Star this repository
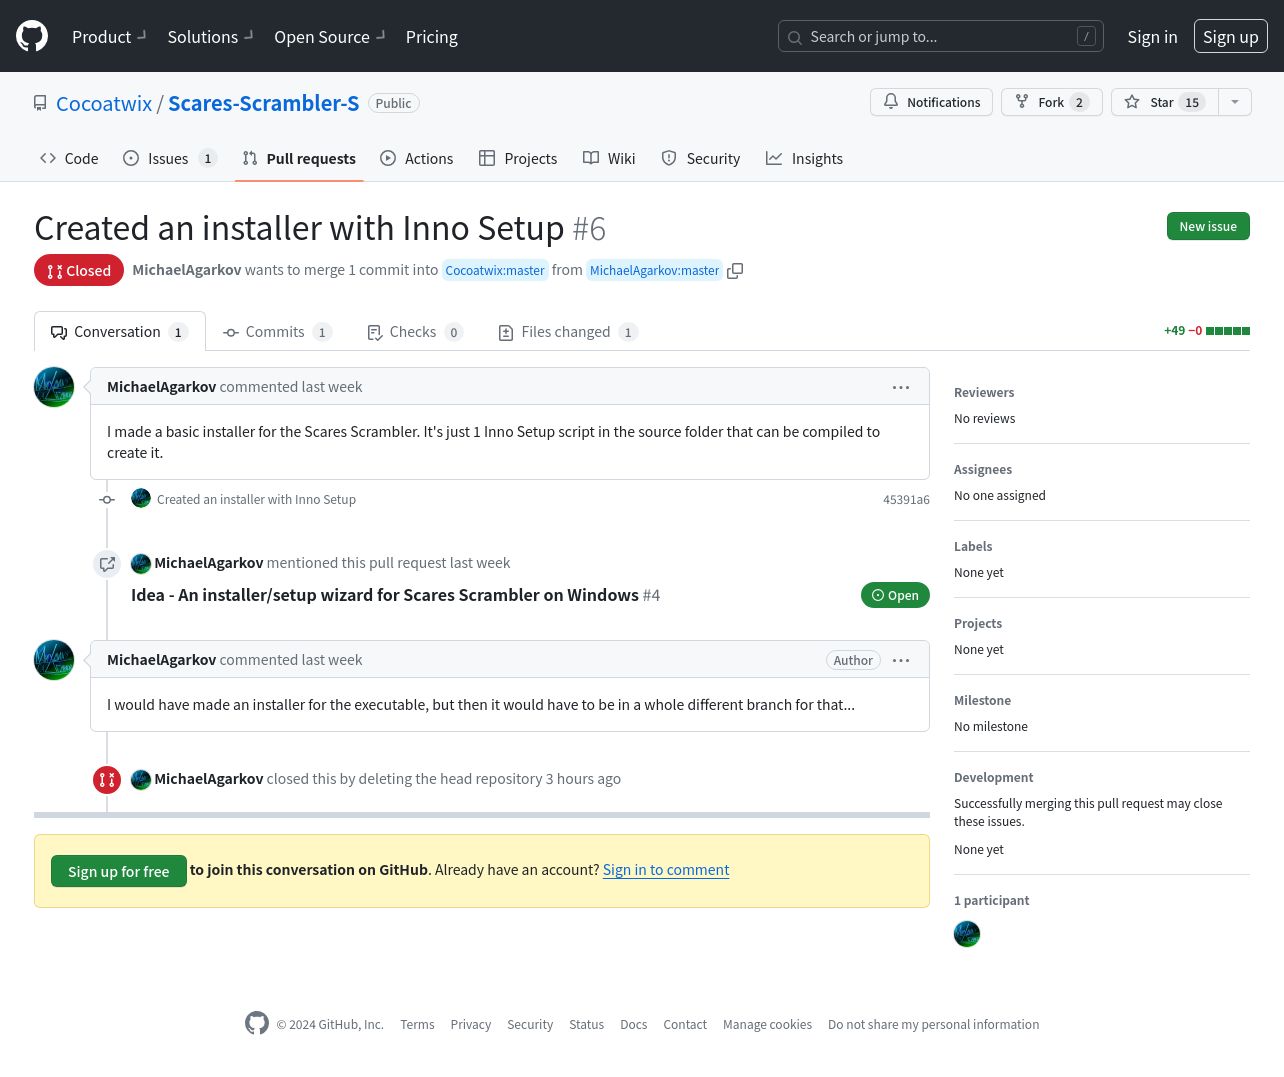The image size is (1284, 1077). click(1164, 102)
